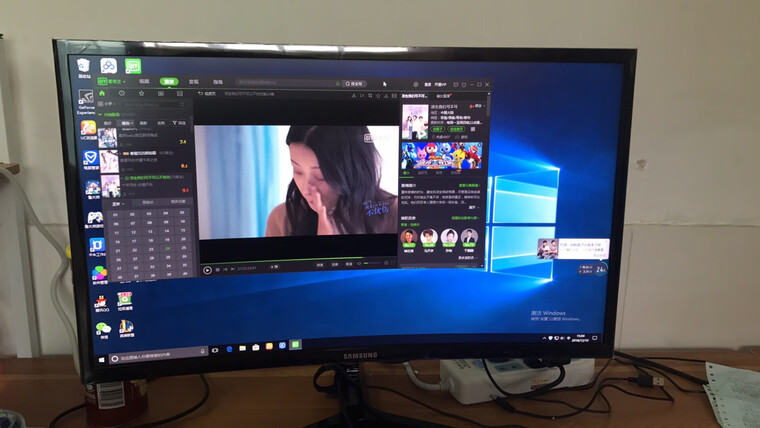760x428 pixels.
Task: Open File Explorer from the taskbar
Action: pos(242,348)
